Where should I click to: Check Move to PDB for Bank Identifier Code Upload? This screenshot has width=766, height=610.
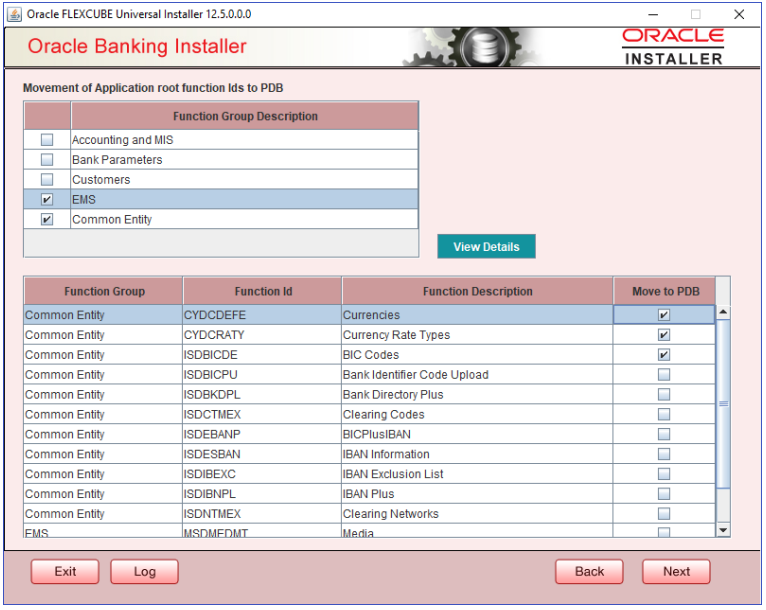(x=663, y=375)
